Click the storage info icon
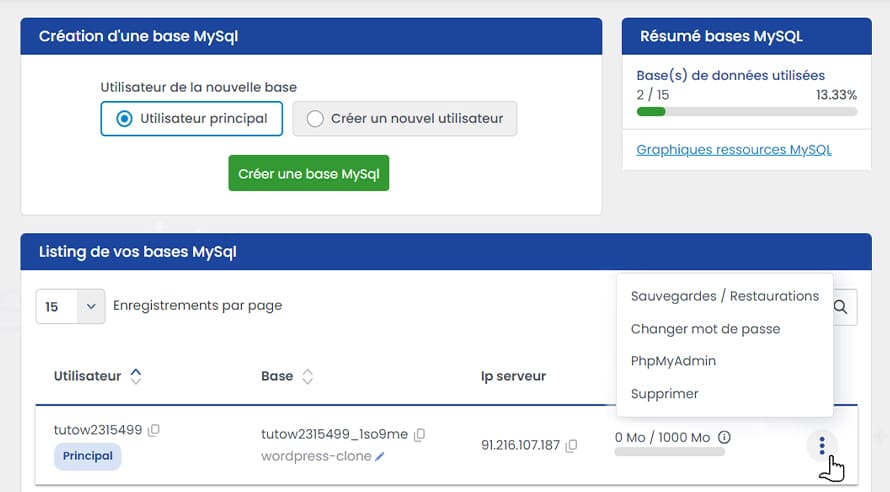This screenshot has height=492, width=890. tap(724, 437)
